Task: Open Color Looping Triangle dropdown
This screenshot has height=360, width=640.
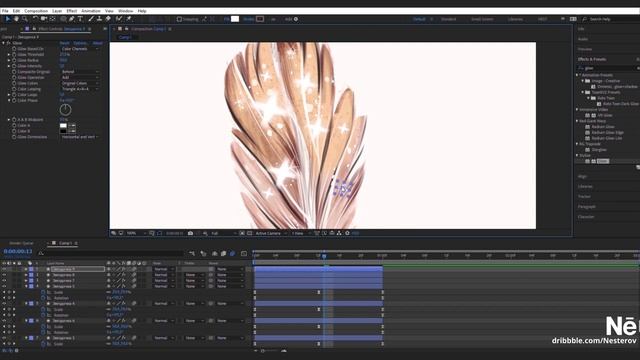Action: coord(80,89)
